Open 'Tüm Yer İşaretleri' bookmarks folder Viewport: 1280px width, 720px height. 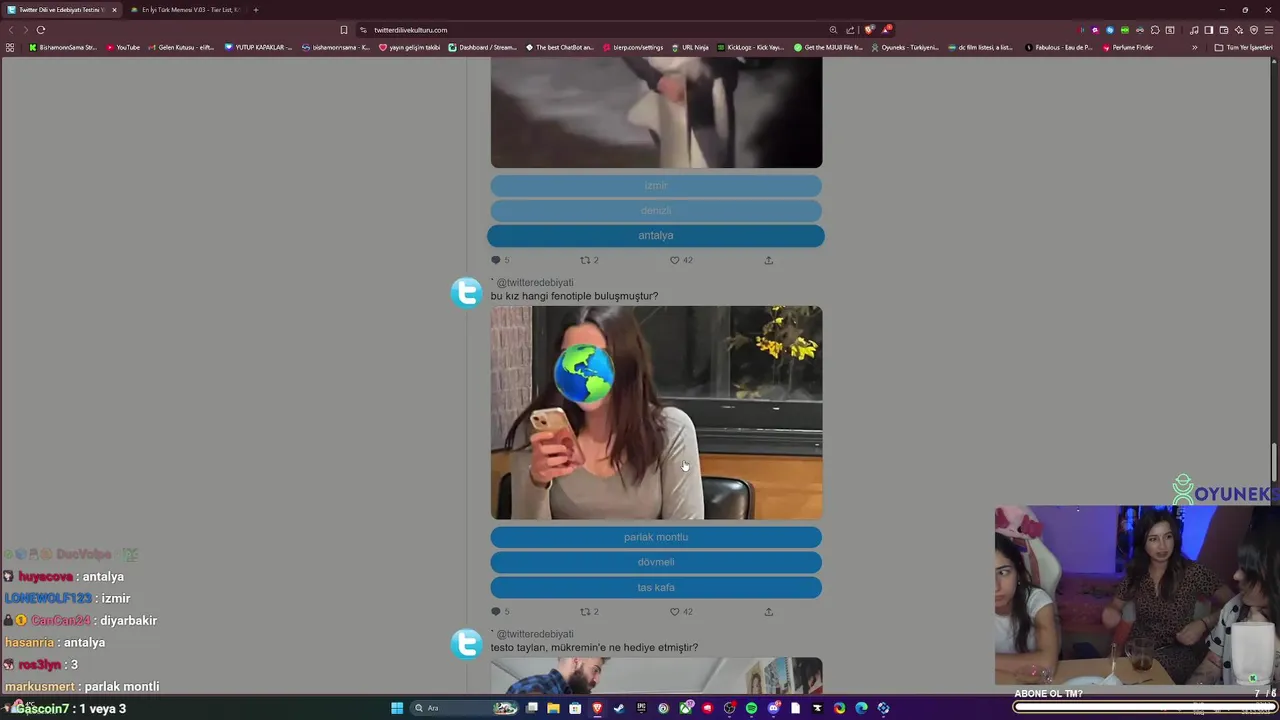[1243, 47]
